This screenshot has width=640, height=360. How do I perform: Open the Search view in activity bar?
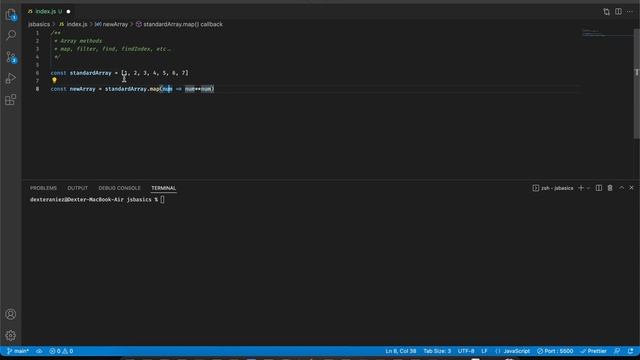click(x=11, y=35)
